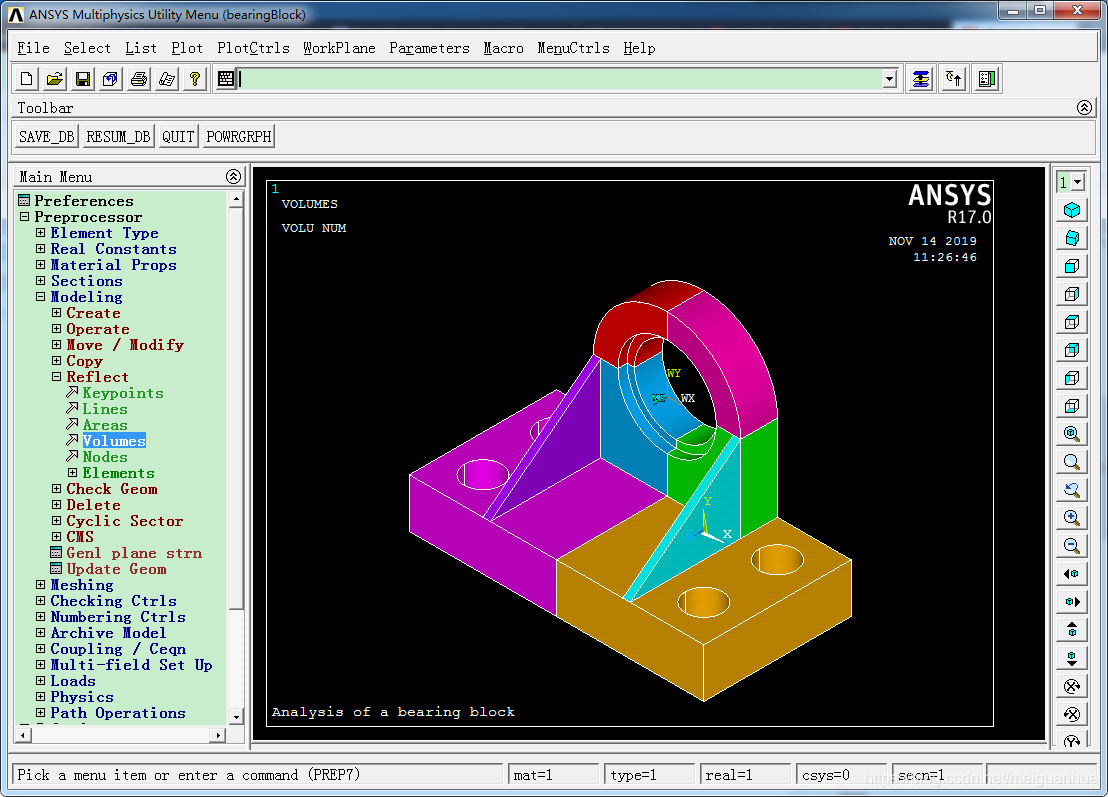Open the MenuCtrls menu
Image resolution: width=1108 pixels, height=797 pixels.
(573, 48)
